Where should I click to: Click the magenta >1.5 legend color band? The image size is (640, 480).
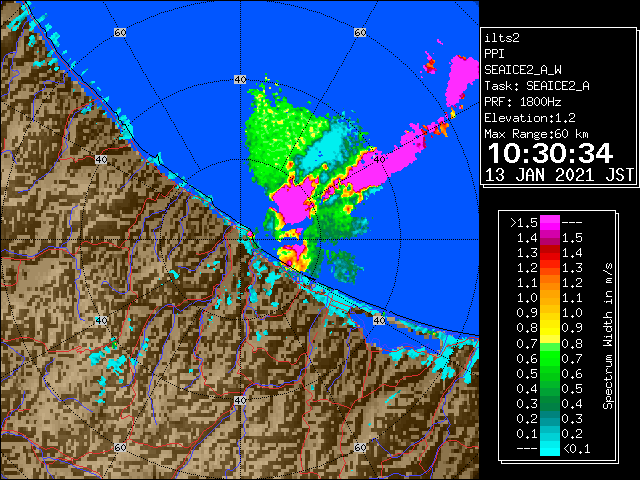(x=549, y=222)
